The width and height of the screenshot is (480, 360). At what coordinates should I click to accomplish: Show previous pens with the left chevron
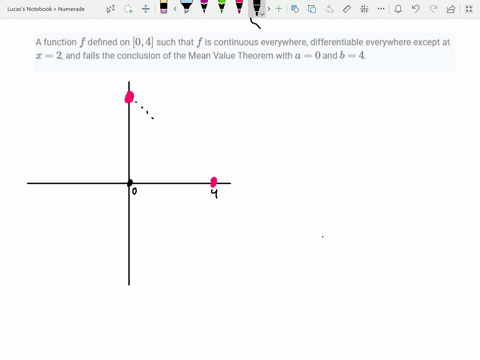coord(175,9)
